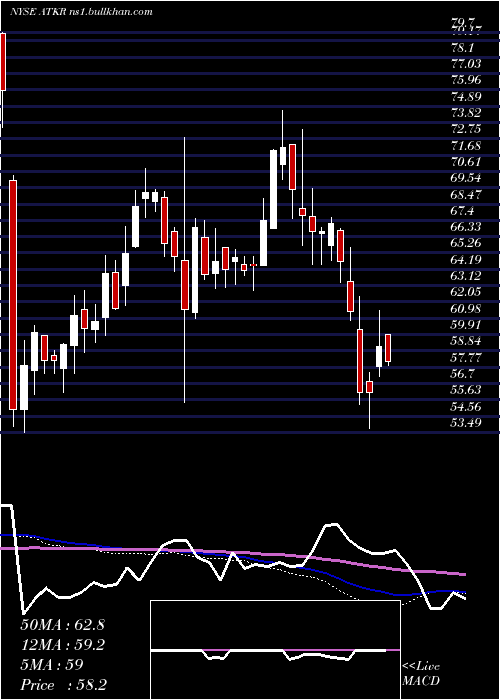Click the 54.56 price axis label
This screenshot has height=700, width=500.
[x=467, y=407]
